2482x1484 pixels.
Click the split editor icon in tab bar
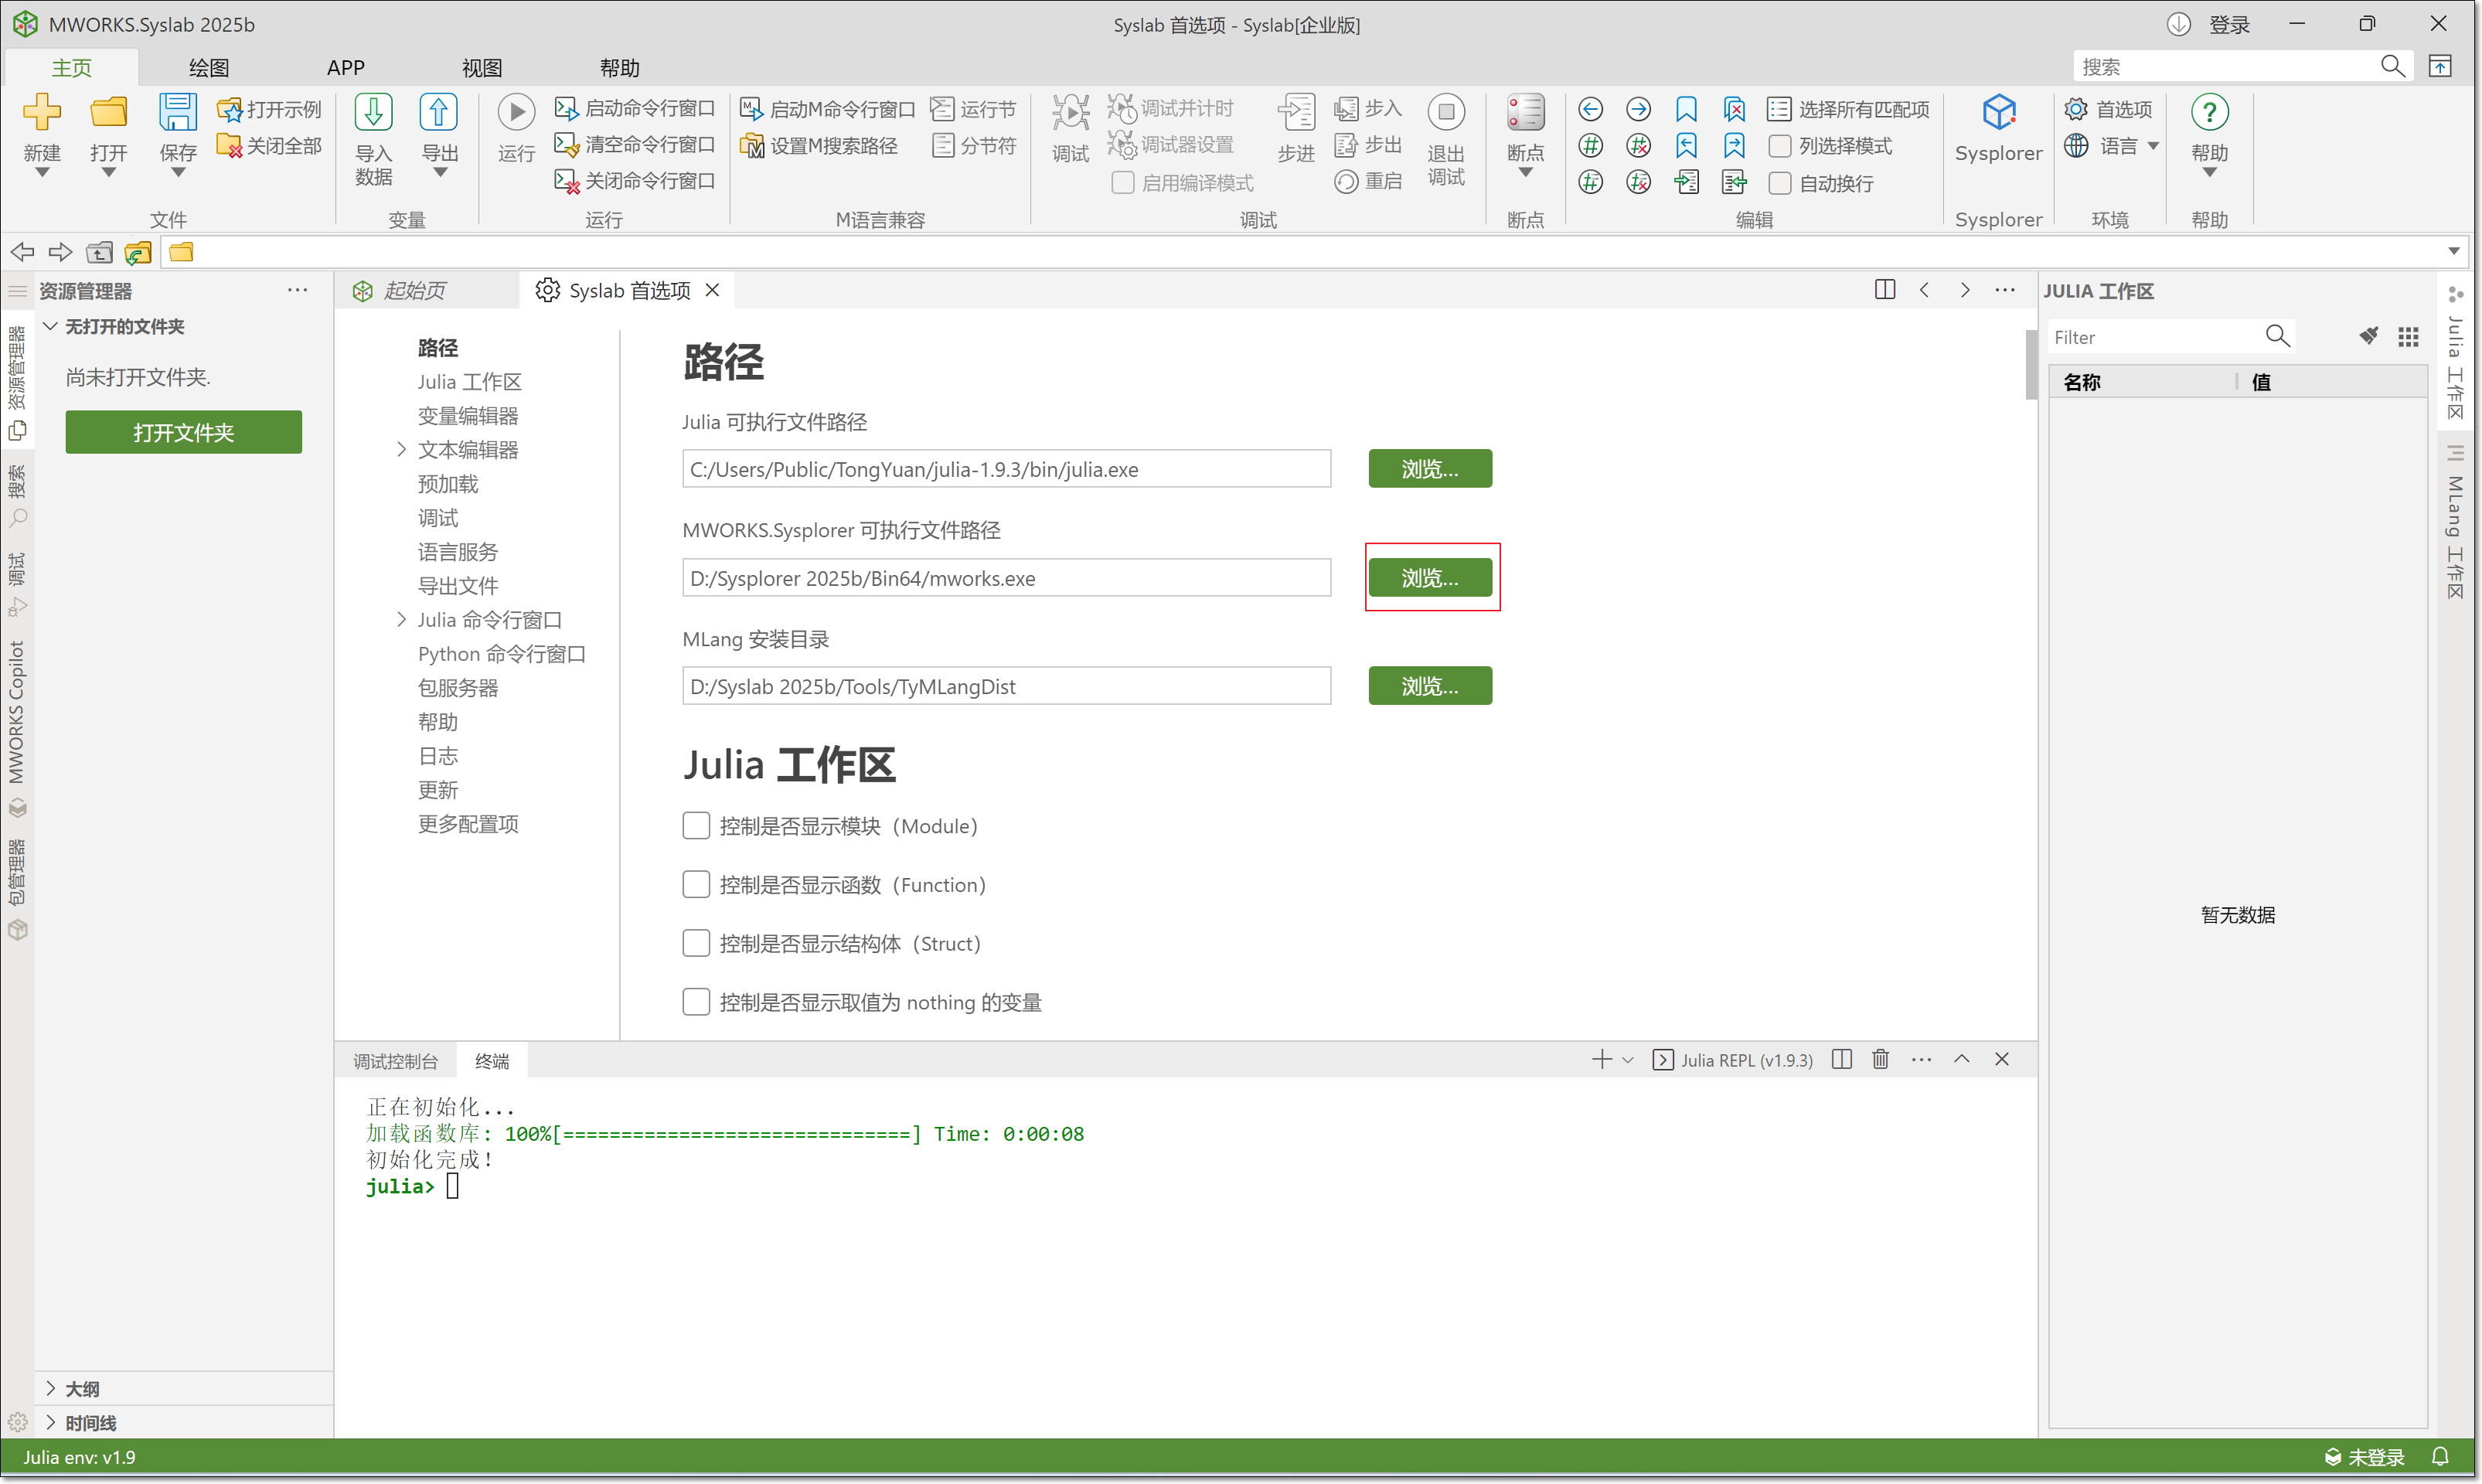[x=1884, y=290]
